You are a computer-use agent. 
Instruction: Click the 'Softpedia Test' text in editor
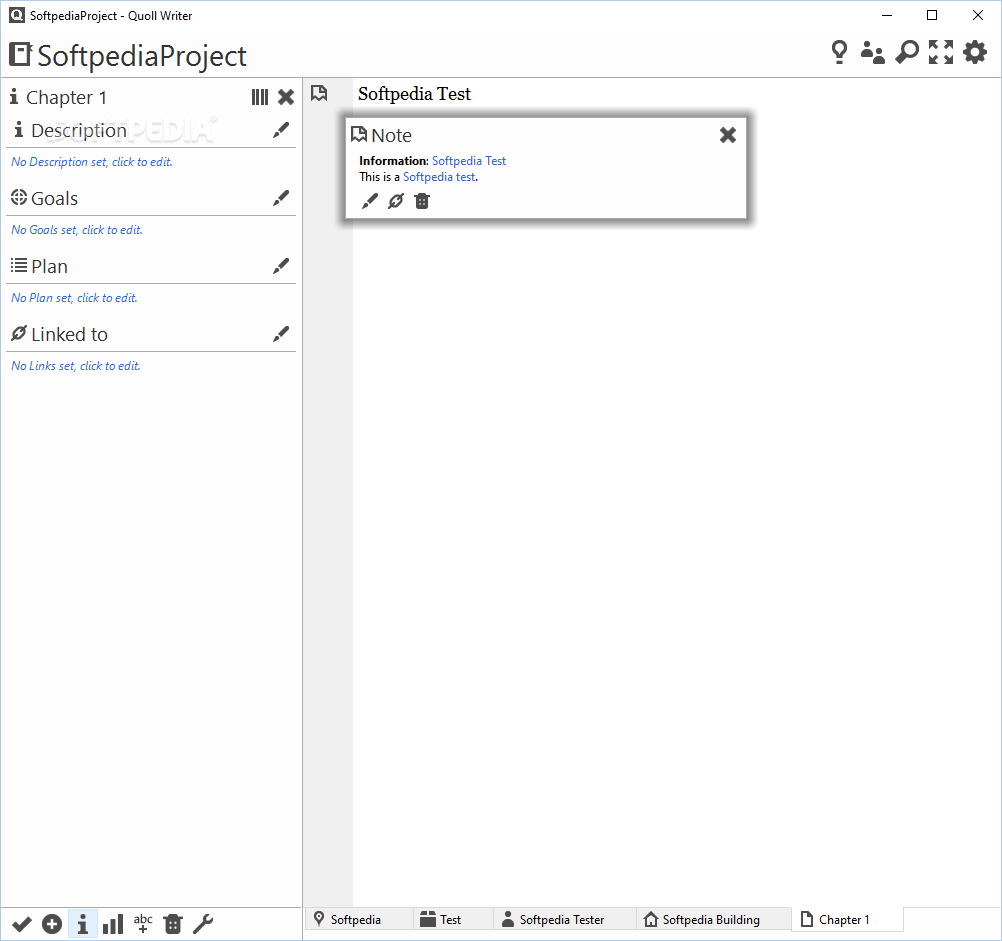414,94
